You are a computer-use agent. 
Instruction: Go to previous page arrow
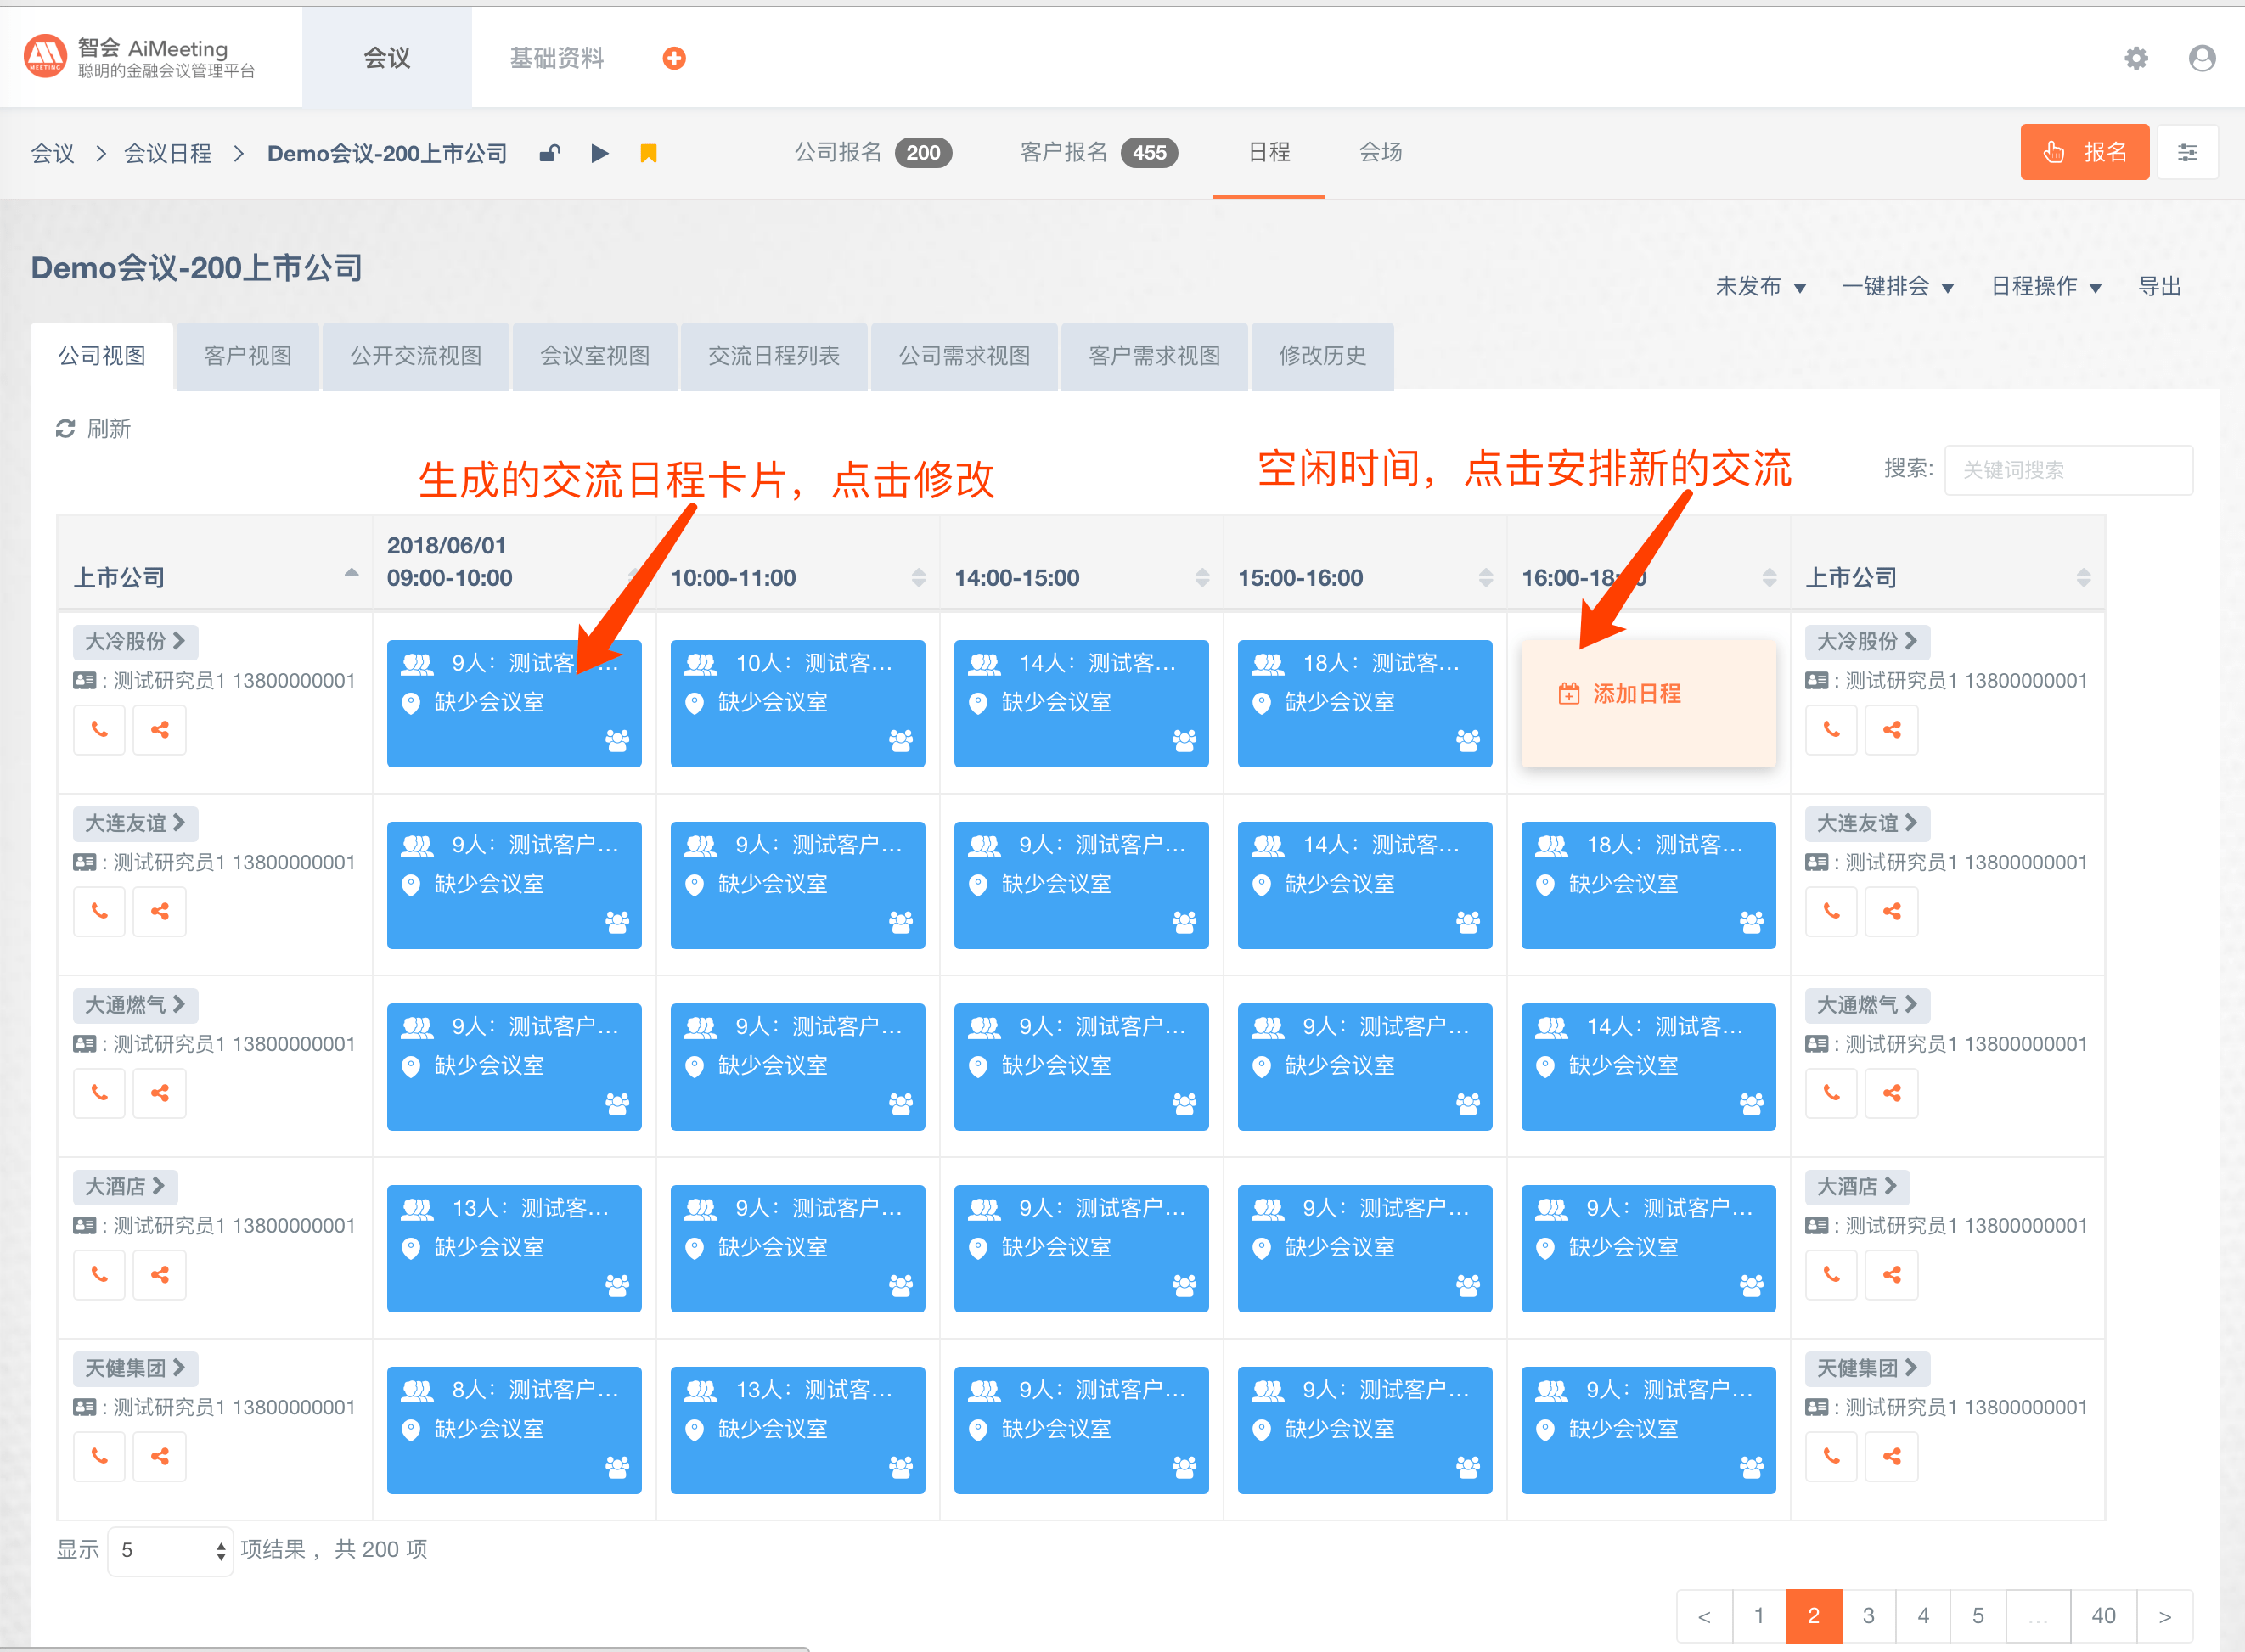coord(1704,1616)
